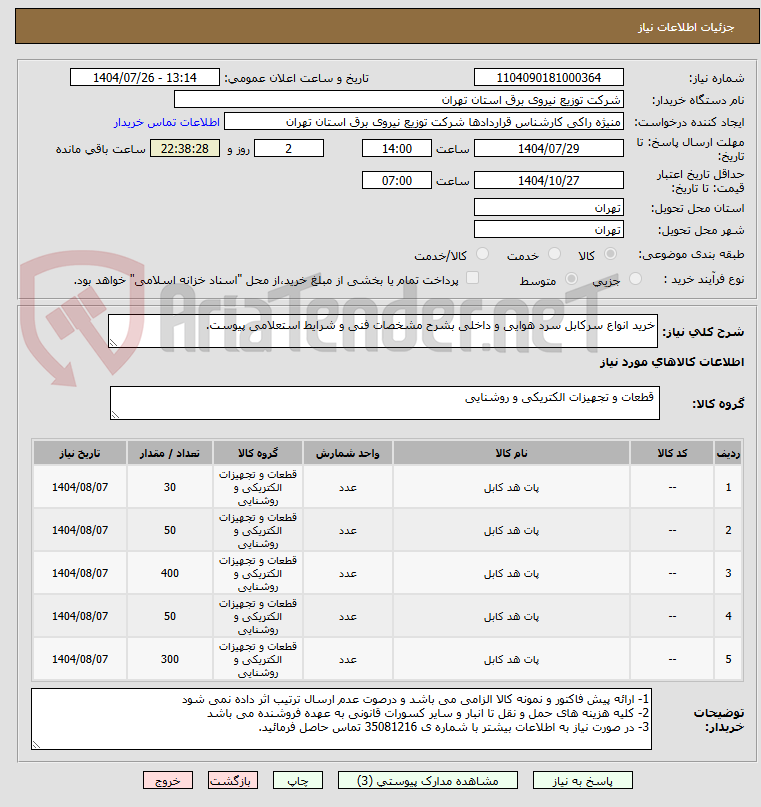Click the 'تعداد / مقدار' column header

point(170,453)
